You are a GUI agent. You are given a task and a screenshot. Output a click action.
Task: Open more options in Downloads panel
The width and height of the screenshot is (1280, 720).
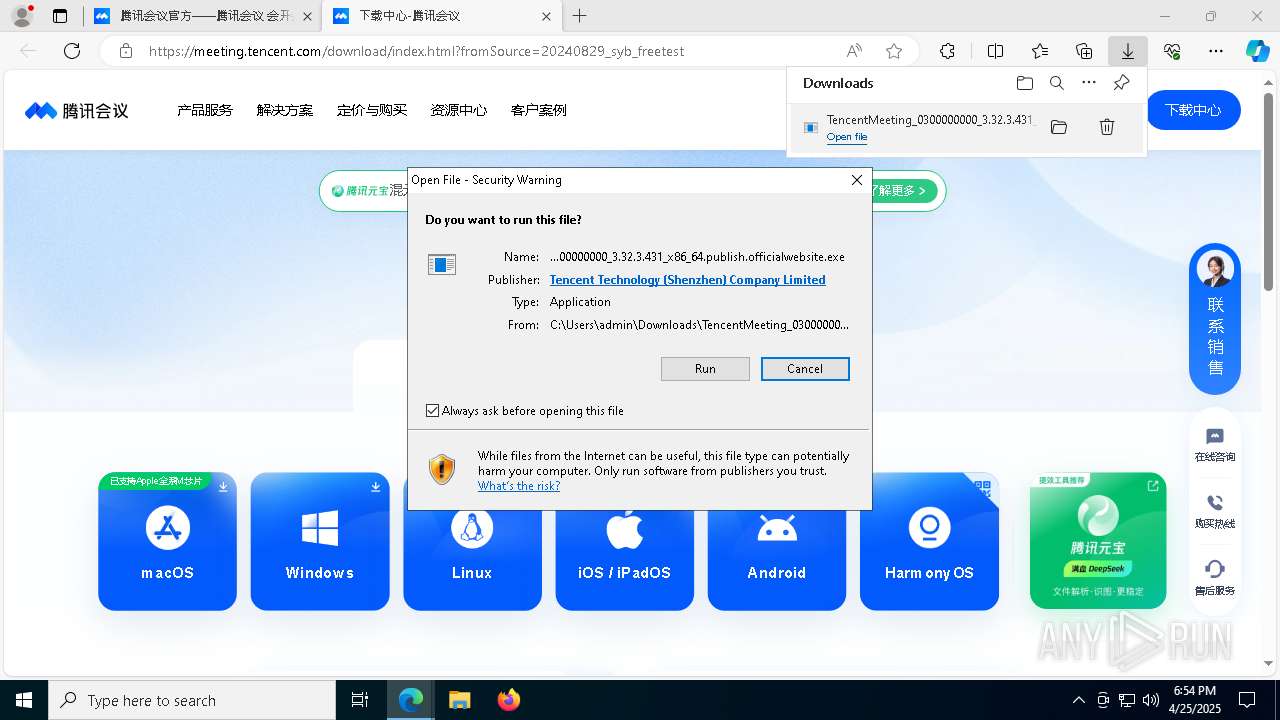(1089, 83)
